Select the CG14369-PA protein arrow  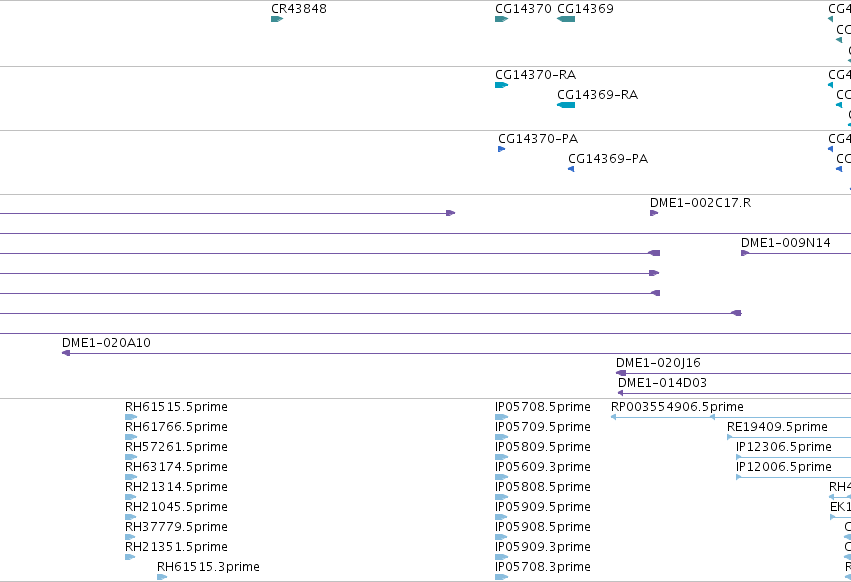click(x=571, y=169)
